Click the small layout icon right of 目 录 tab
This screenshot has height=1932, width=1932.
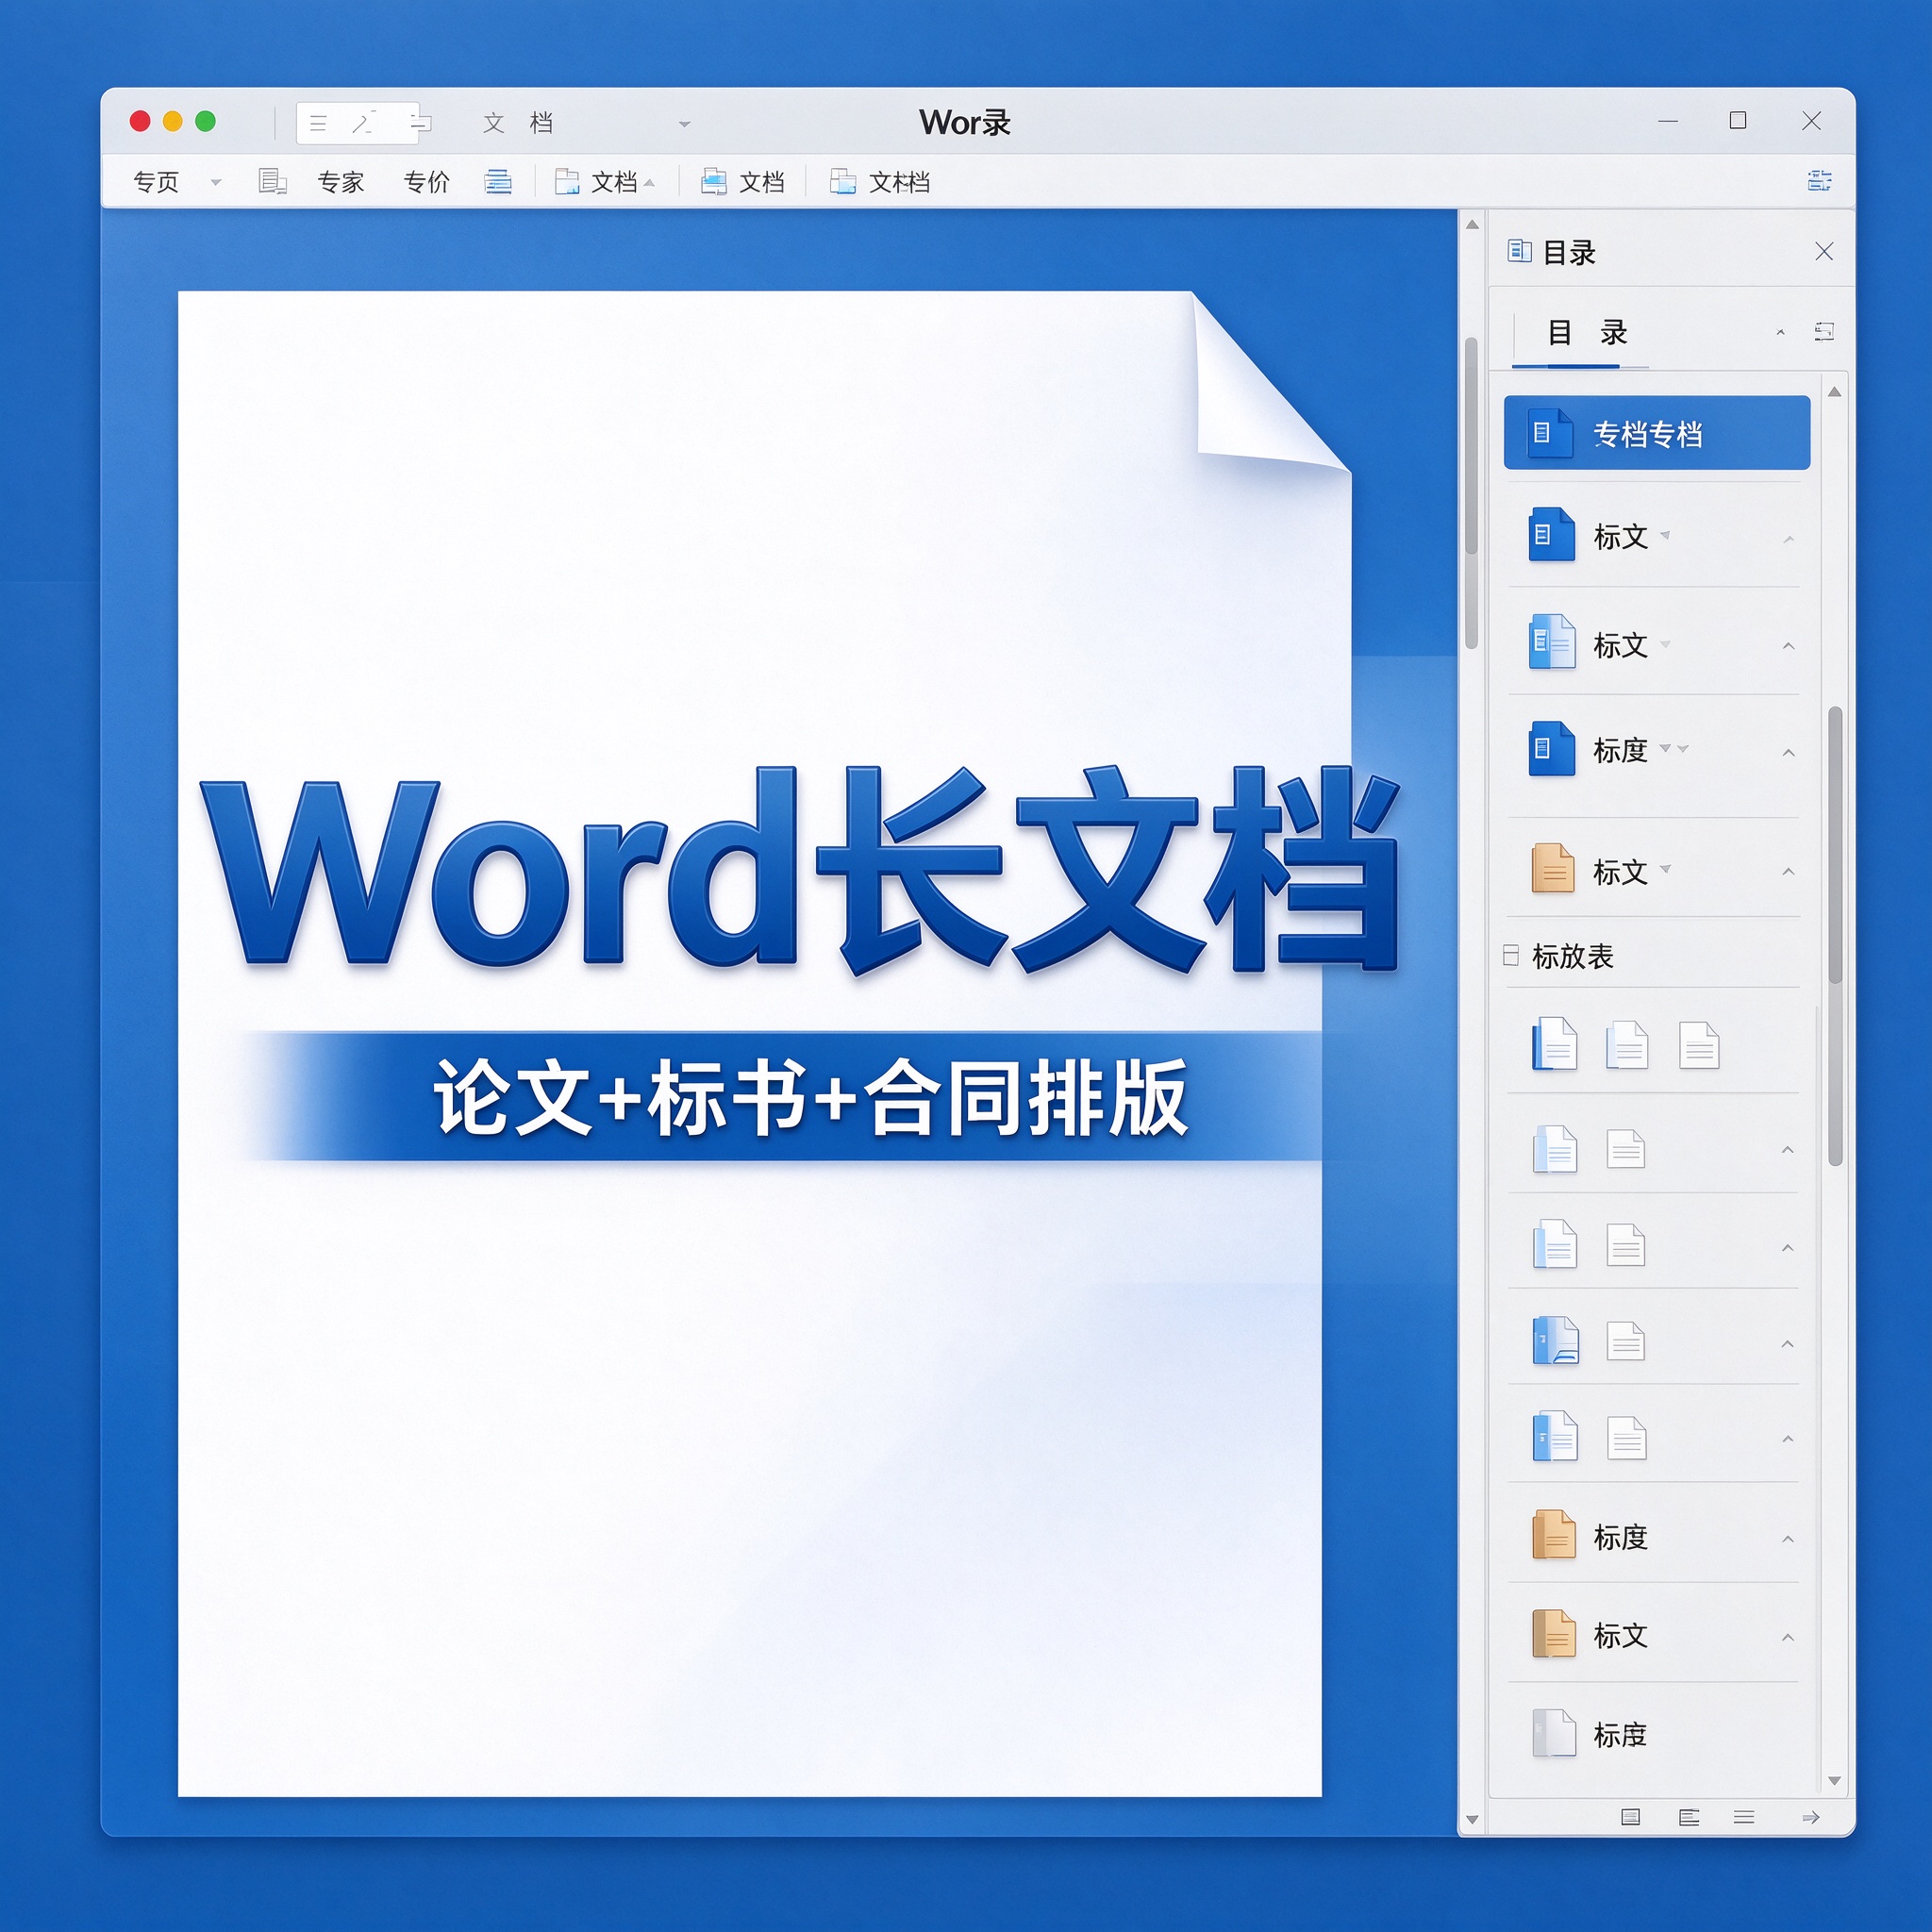click(x=1824, y=331)
